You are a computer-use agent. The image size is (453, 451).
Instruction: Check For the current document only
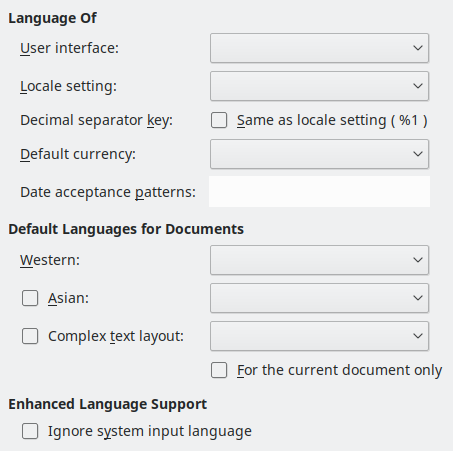[219, 370]
